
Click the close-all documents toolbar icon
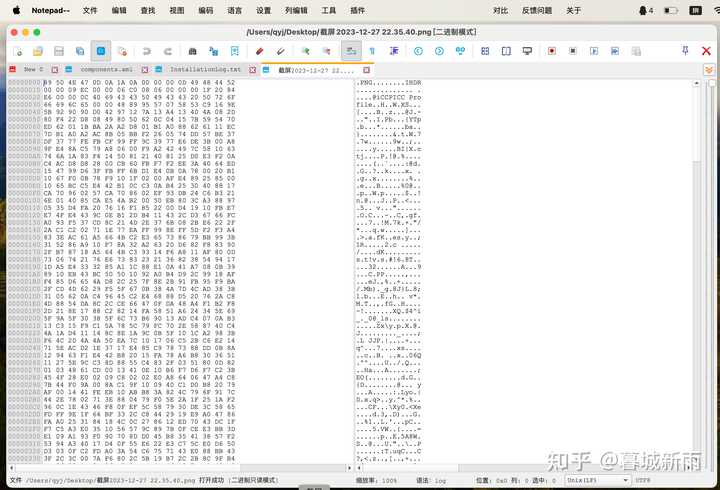(x=122, y=51)
